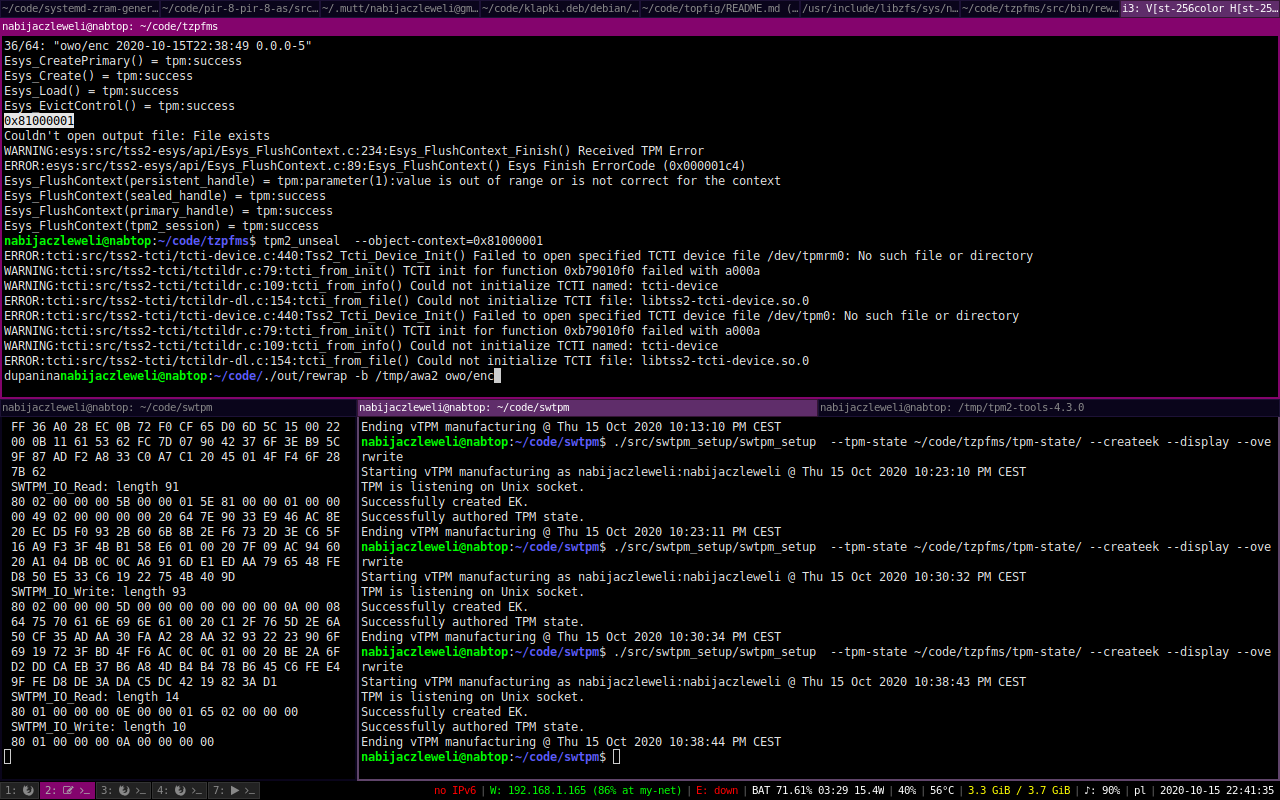
Task: Switch to workspace 7 with play icon
Action: pyautogui.click(x=235, y=790)
